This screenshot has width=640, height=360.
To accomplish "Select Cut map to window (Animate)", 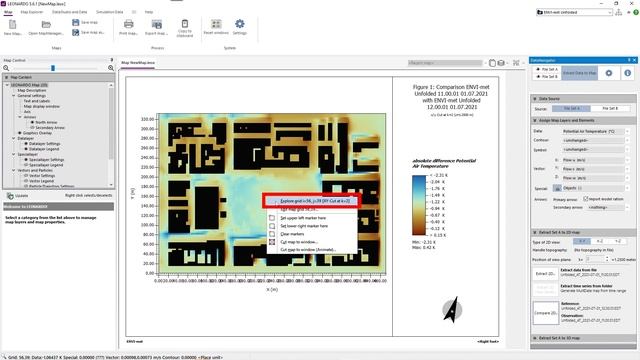I will (308, 250).
